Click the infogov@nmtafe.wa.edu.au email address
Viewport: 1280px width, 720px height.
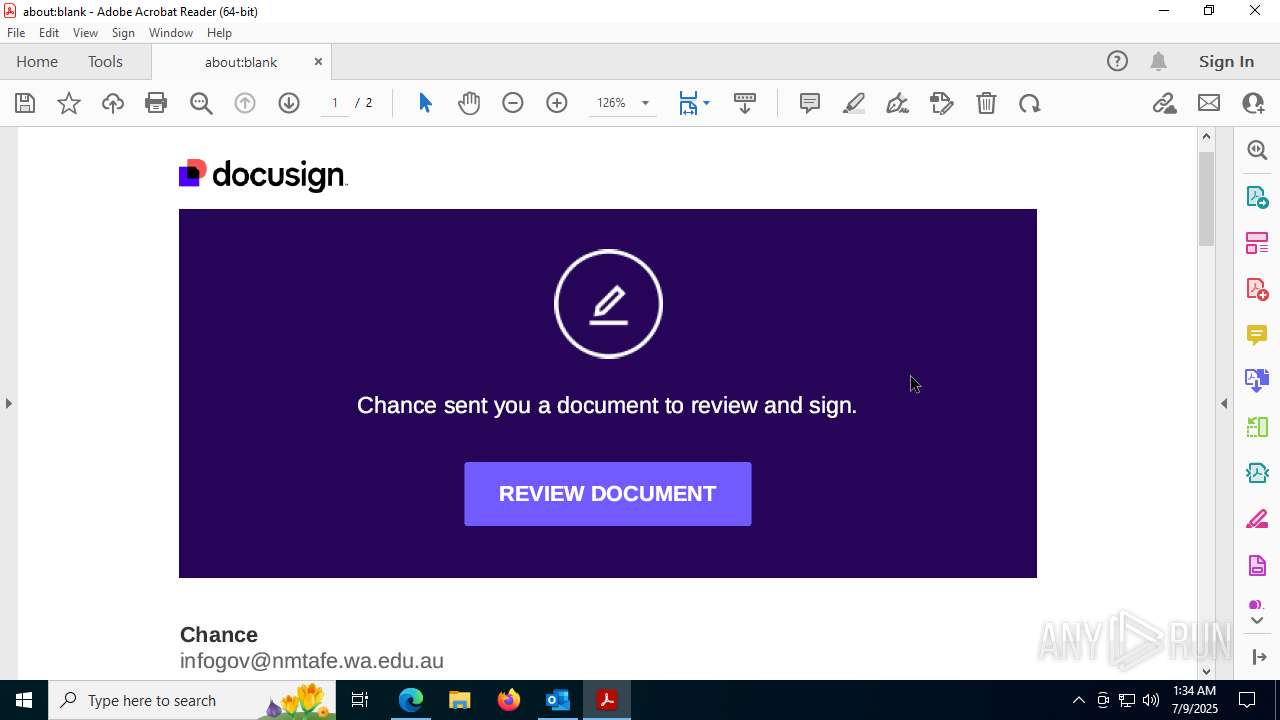(312, 661)
